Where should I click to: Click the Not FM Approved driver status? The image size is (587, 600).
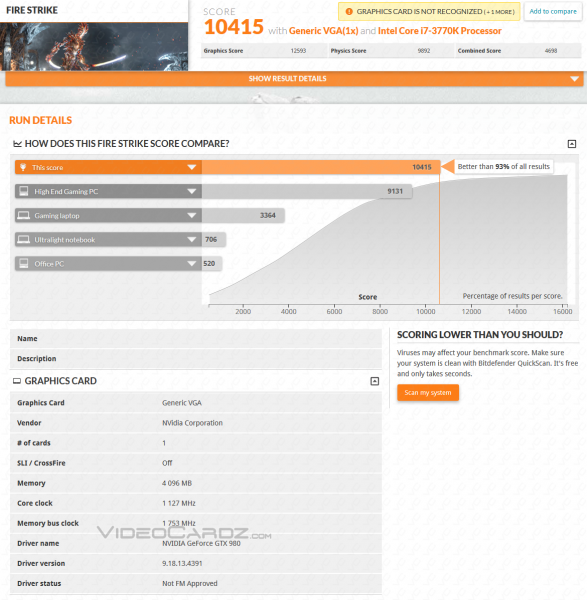click(189, 584)
